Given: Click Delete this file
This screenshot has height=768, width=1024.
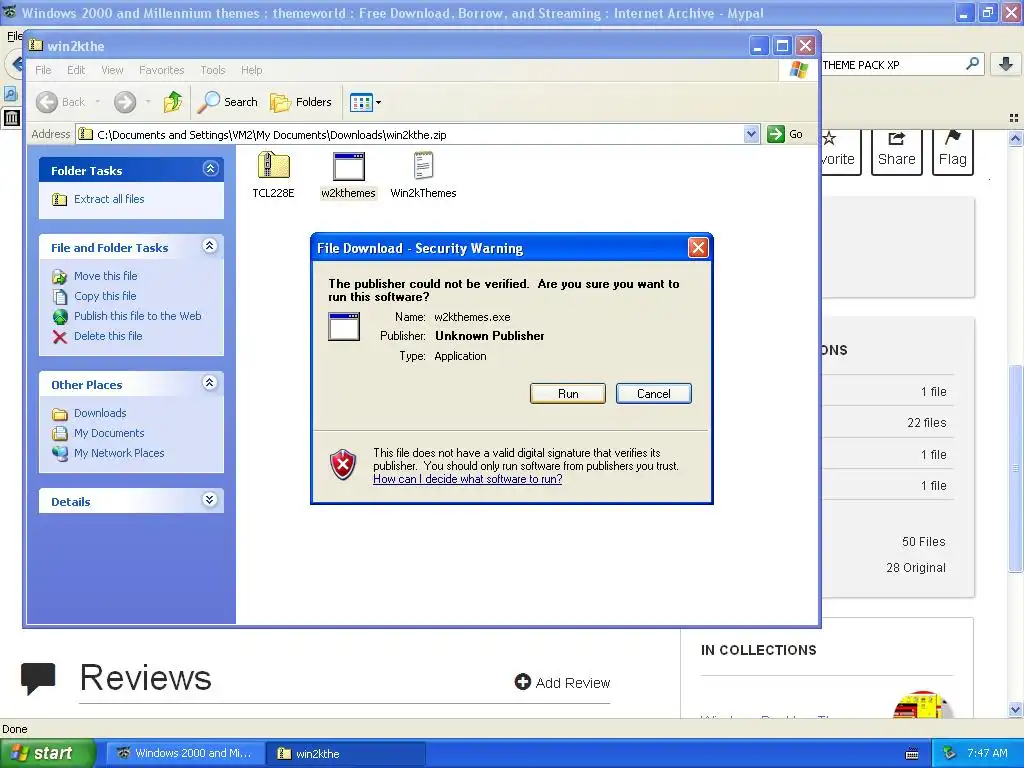Looking at the screenshot, I should tap(108, 336).
